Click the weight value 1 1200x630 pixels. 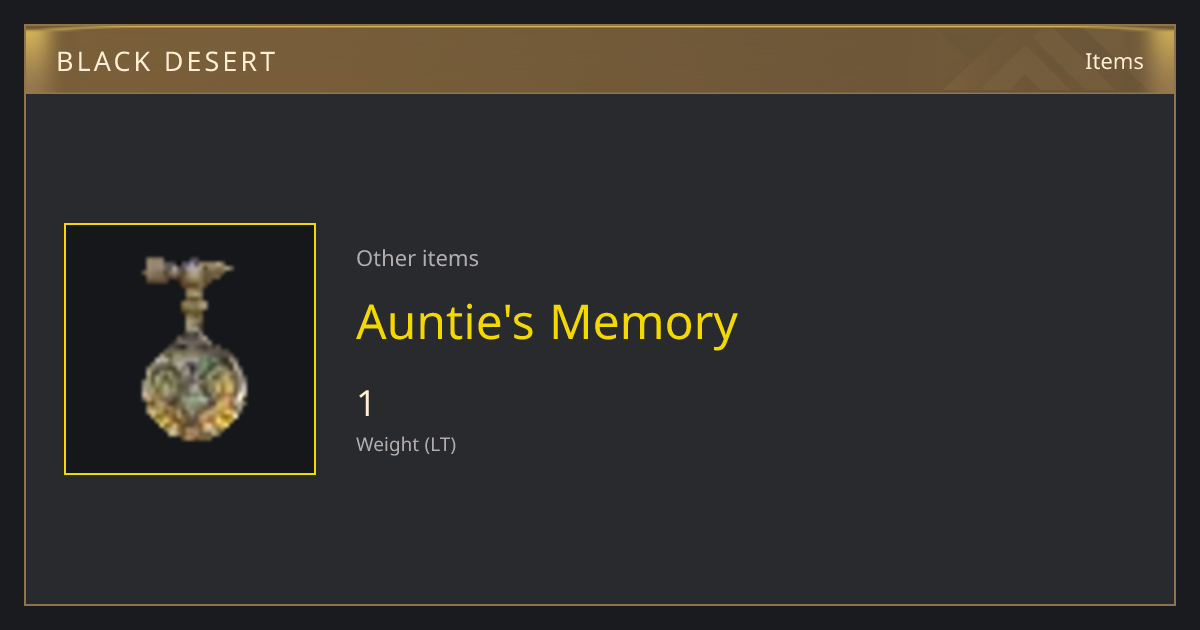366,404
